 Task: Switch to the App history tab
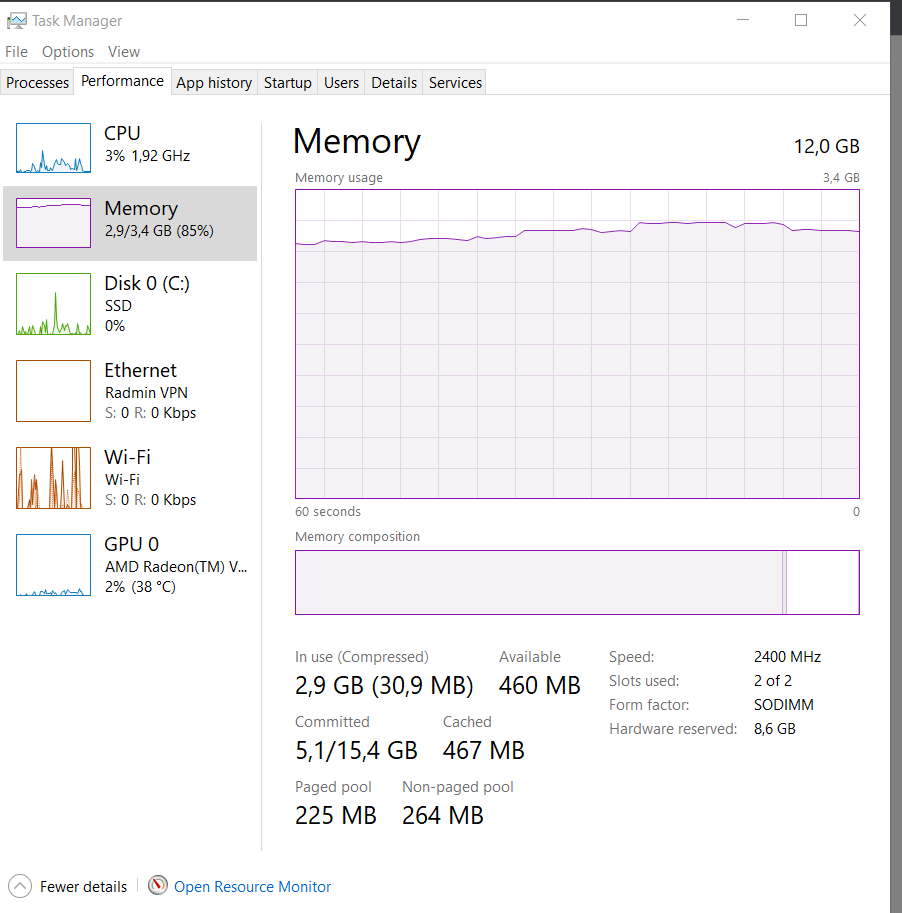point(214,83)
